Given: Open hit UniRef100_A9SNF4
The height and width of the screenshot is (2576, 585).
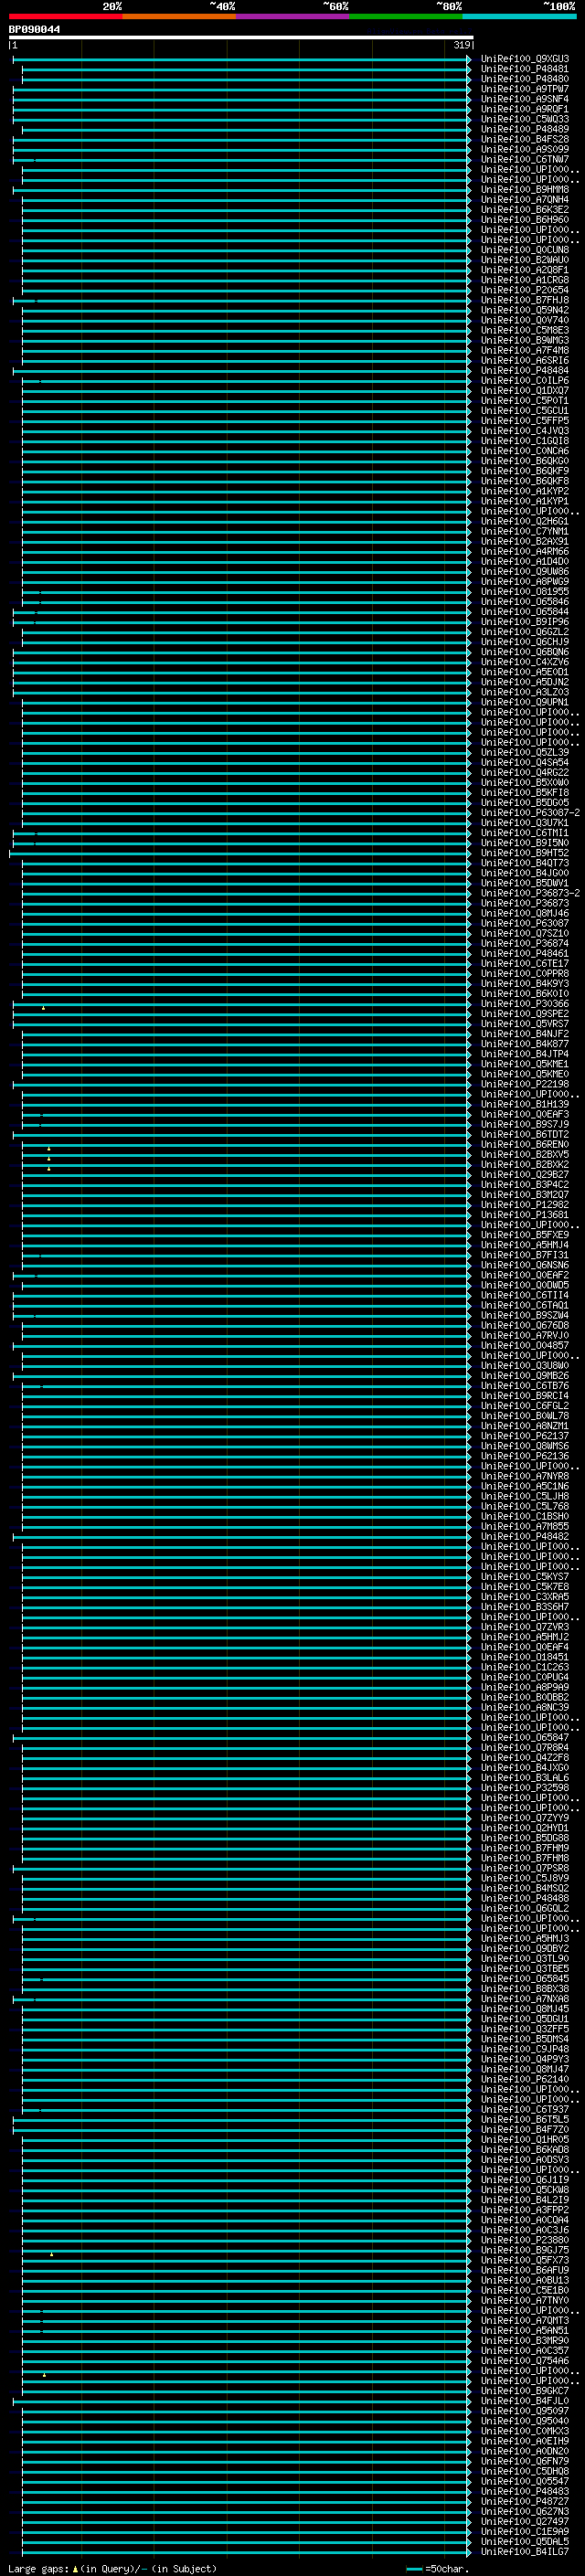Looking at the screenshot, I should pos(525,99).
